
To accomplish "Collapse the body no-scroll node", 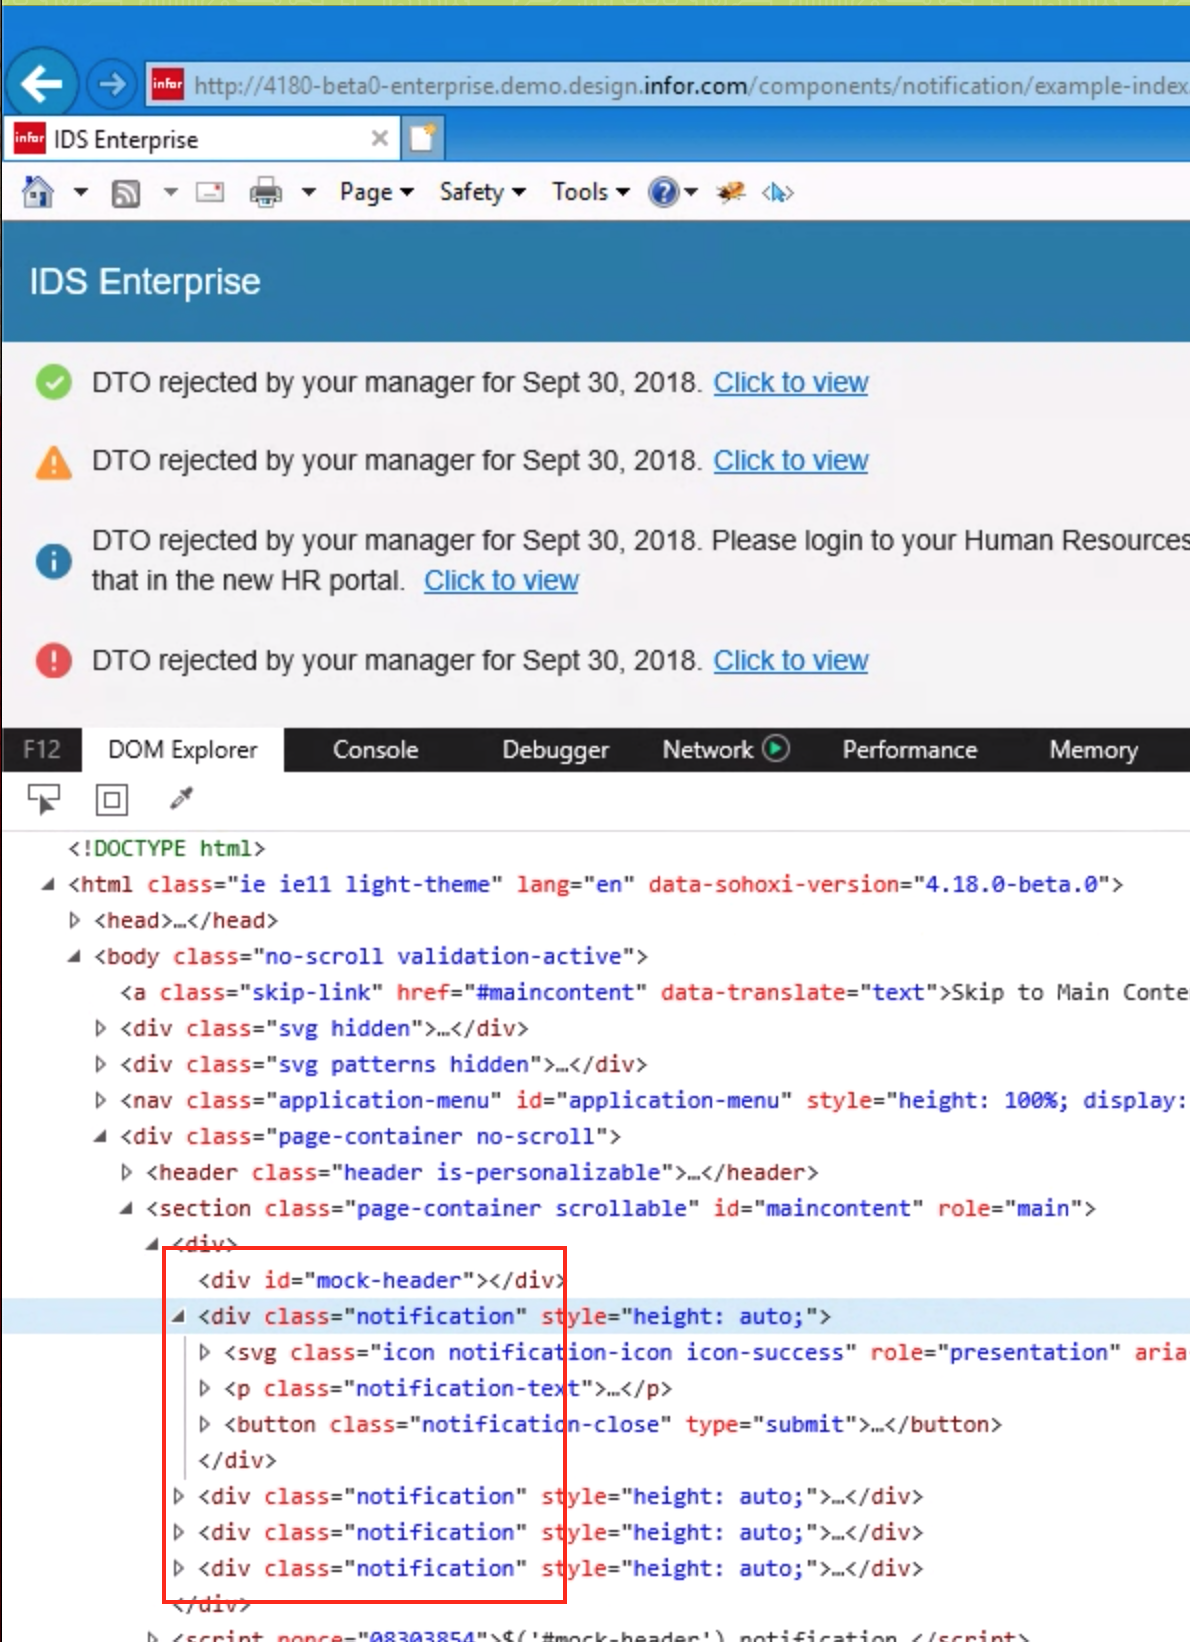I will click(73, 956).
